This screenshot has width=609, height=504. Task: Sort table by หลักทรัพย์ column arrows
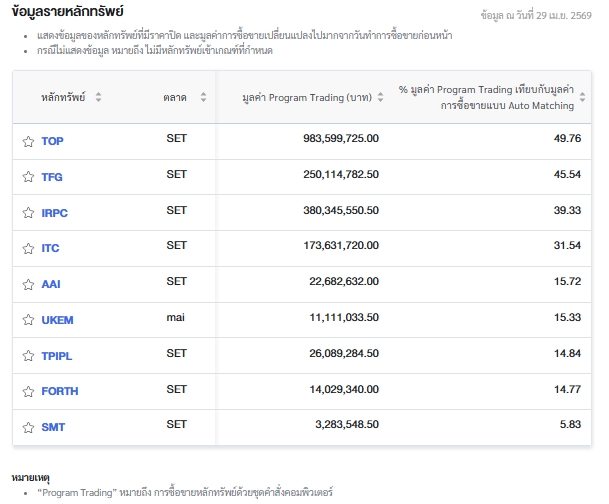98,97
